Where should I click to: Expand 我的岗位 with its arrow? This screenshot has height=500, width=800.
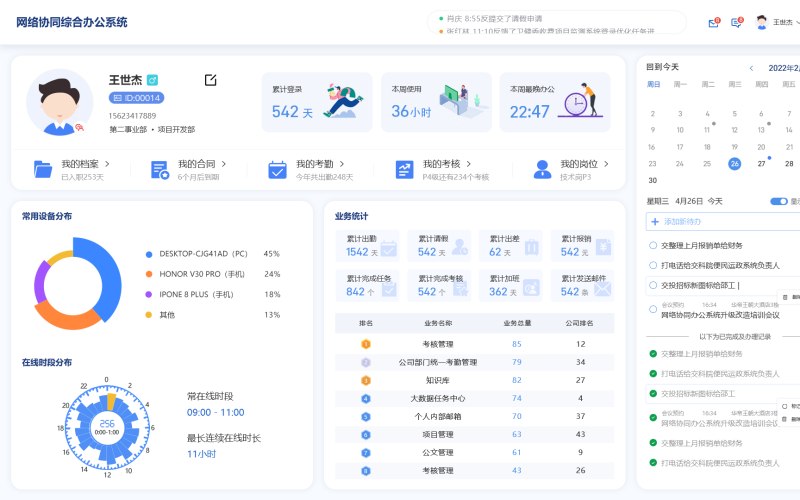606,164
